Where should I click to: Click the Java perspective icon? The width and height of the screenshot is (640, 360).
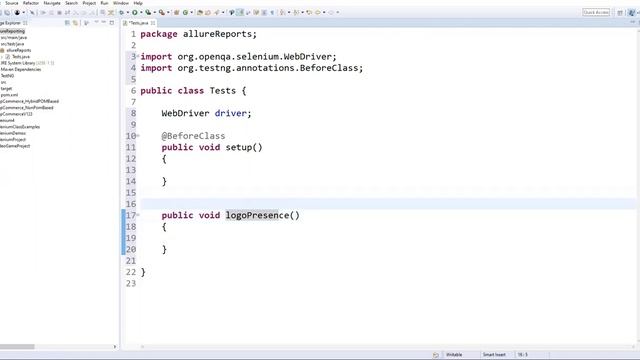[632, 13]
